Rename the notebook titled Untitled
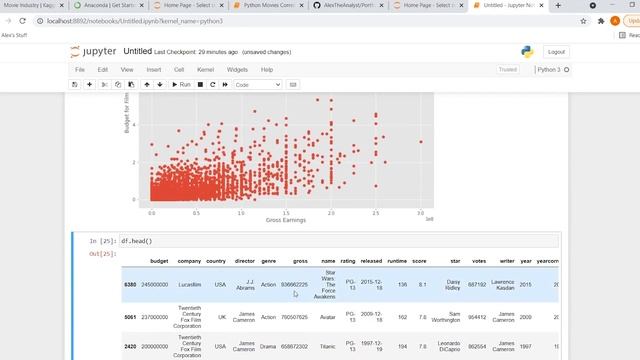The width and height of the screenshot is (640, 360). 138,51
